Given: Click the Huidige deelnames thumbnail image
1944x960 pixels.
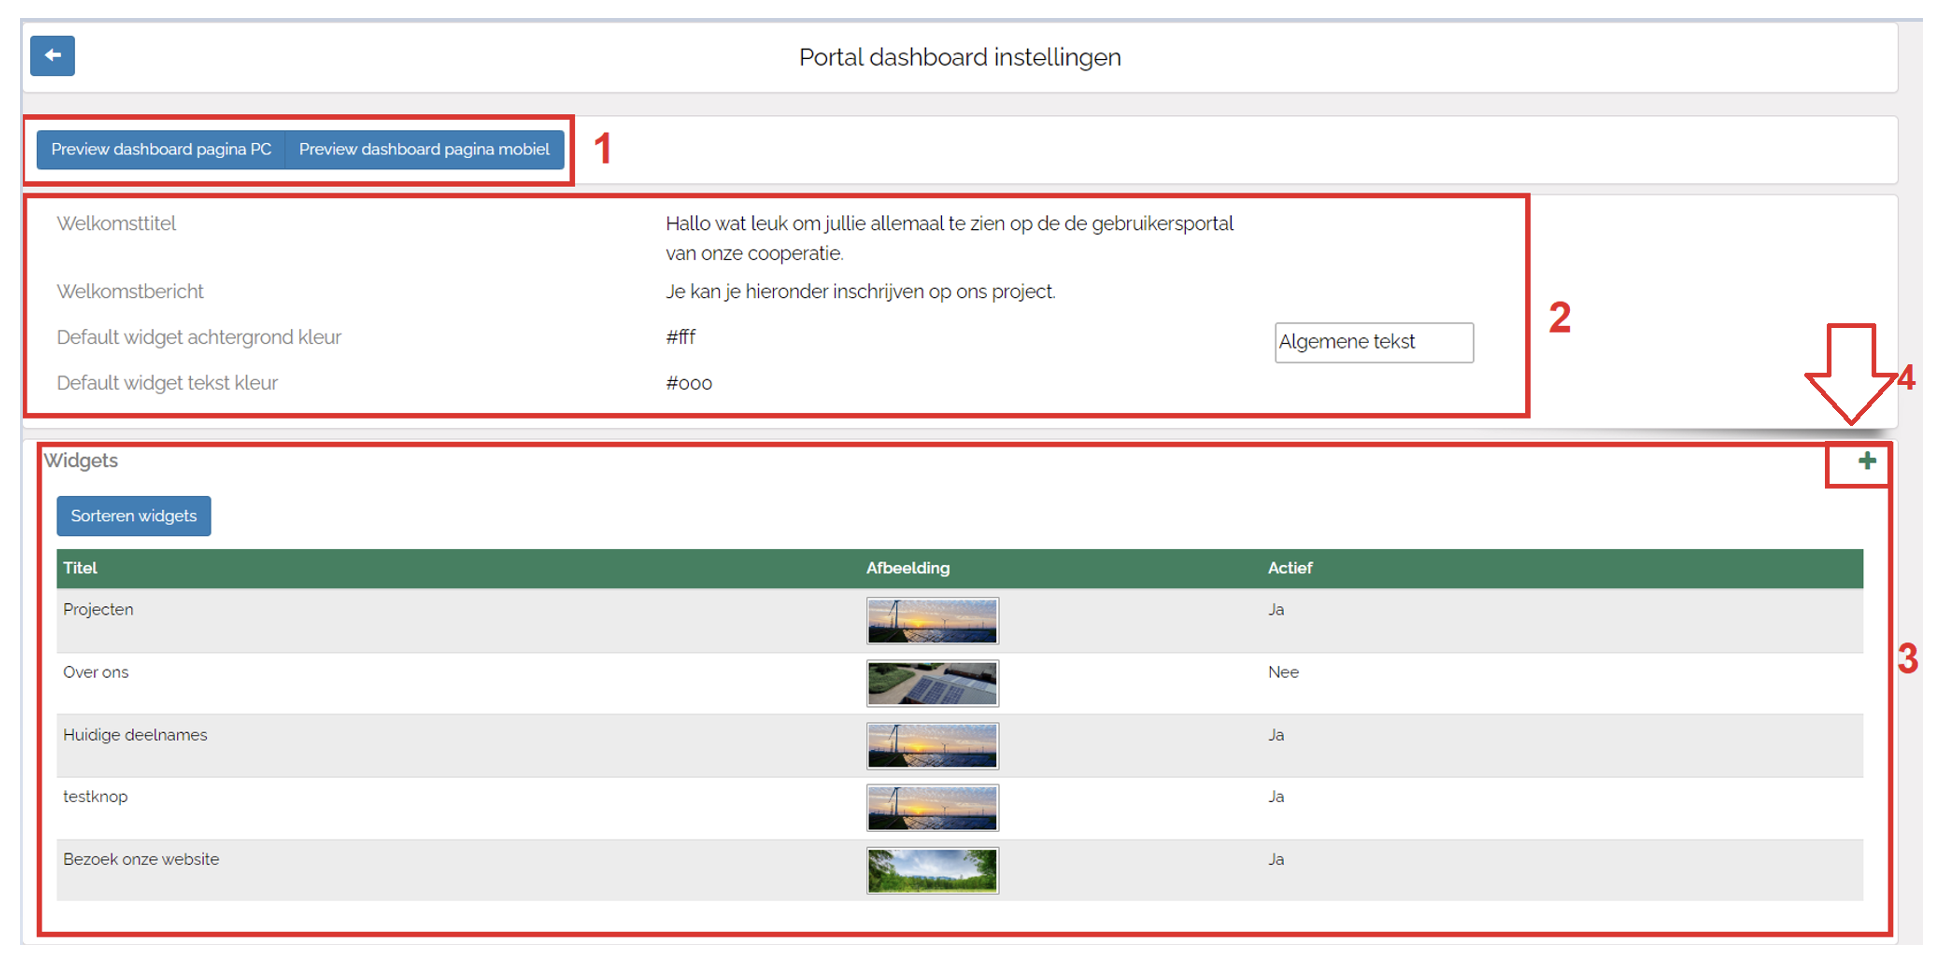Looking at the screenshot, I should pyautogui.click(x=932, y=746).
